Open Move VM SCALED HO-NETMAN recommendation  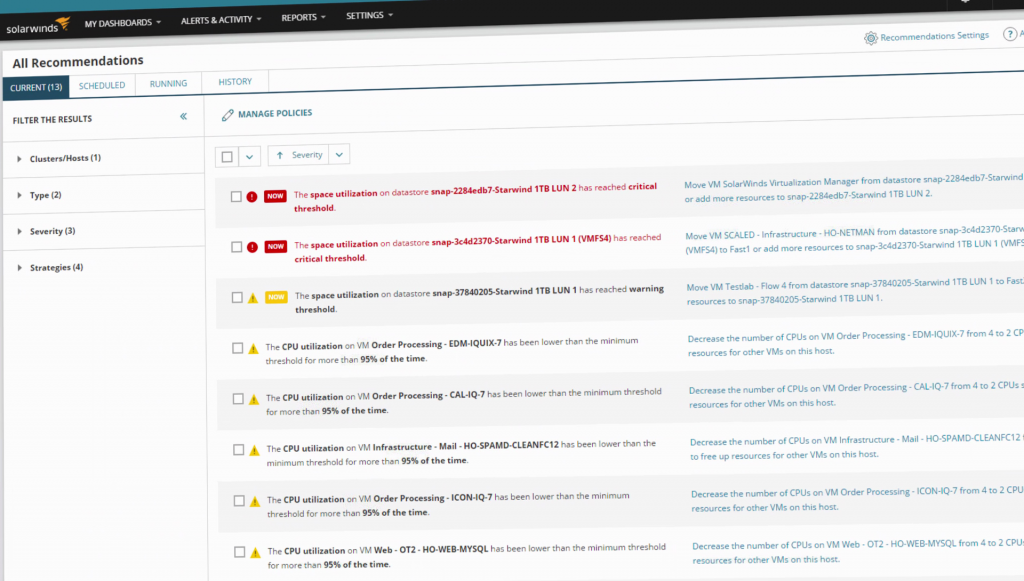coord(854,239)
